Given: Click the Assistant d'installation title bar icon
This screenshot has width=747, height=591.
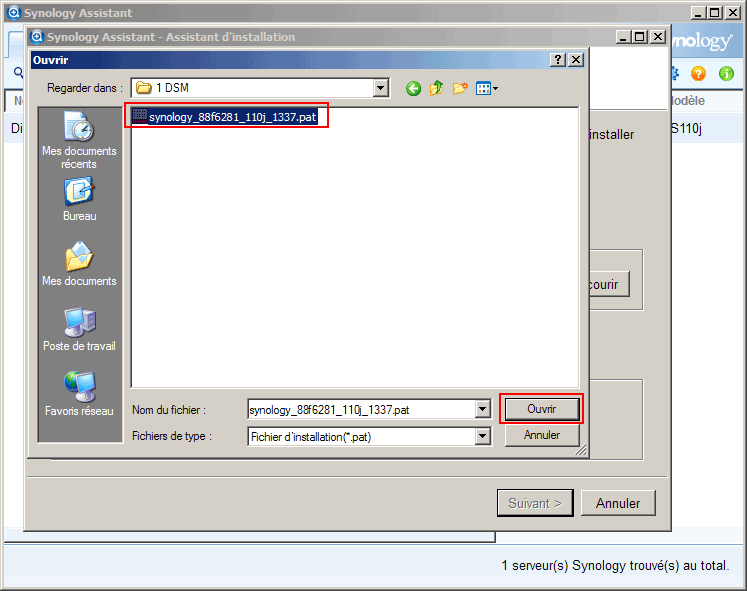Looking at the screenshot, I should point(37,36).
